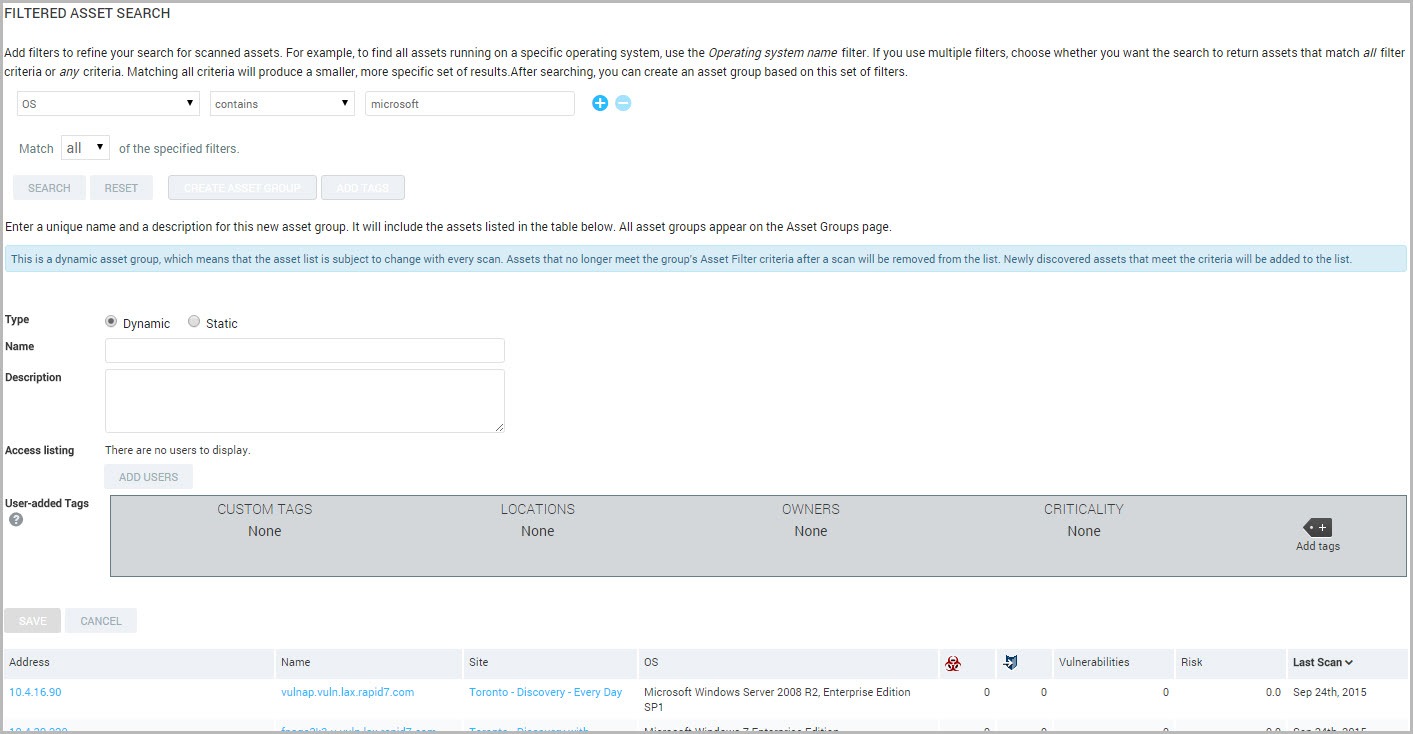This screenshot has height=734, width=1413.
Task: Click the 'There are no users to display' text
Action: [178, 450]
